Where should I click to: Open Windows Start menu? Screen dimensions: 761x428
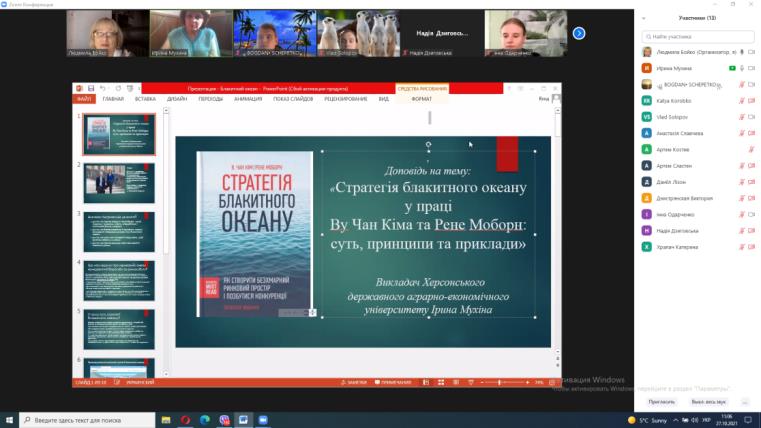point(9,420)
